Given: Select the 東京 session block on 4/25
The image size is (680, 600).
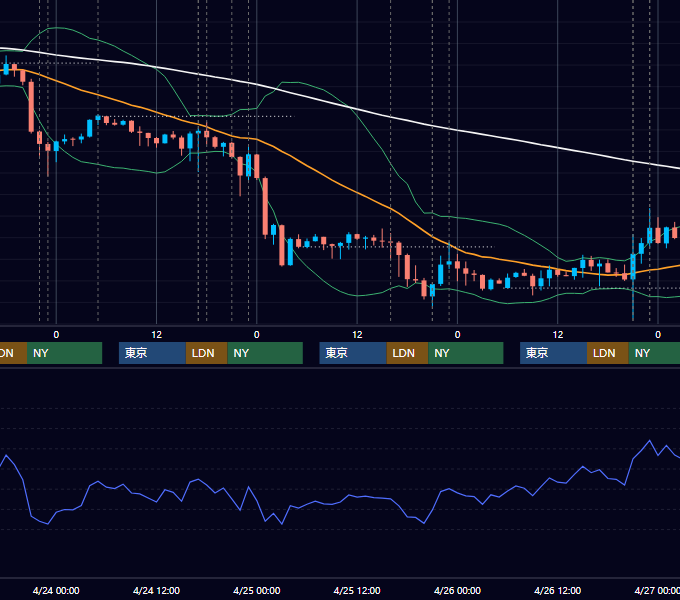Looking at the screenshot, I should [x=353, y=353].
